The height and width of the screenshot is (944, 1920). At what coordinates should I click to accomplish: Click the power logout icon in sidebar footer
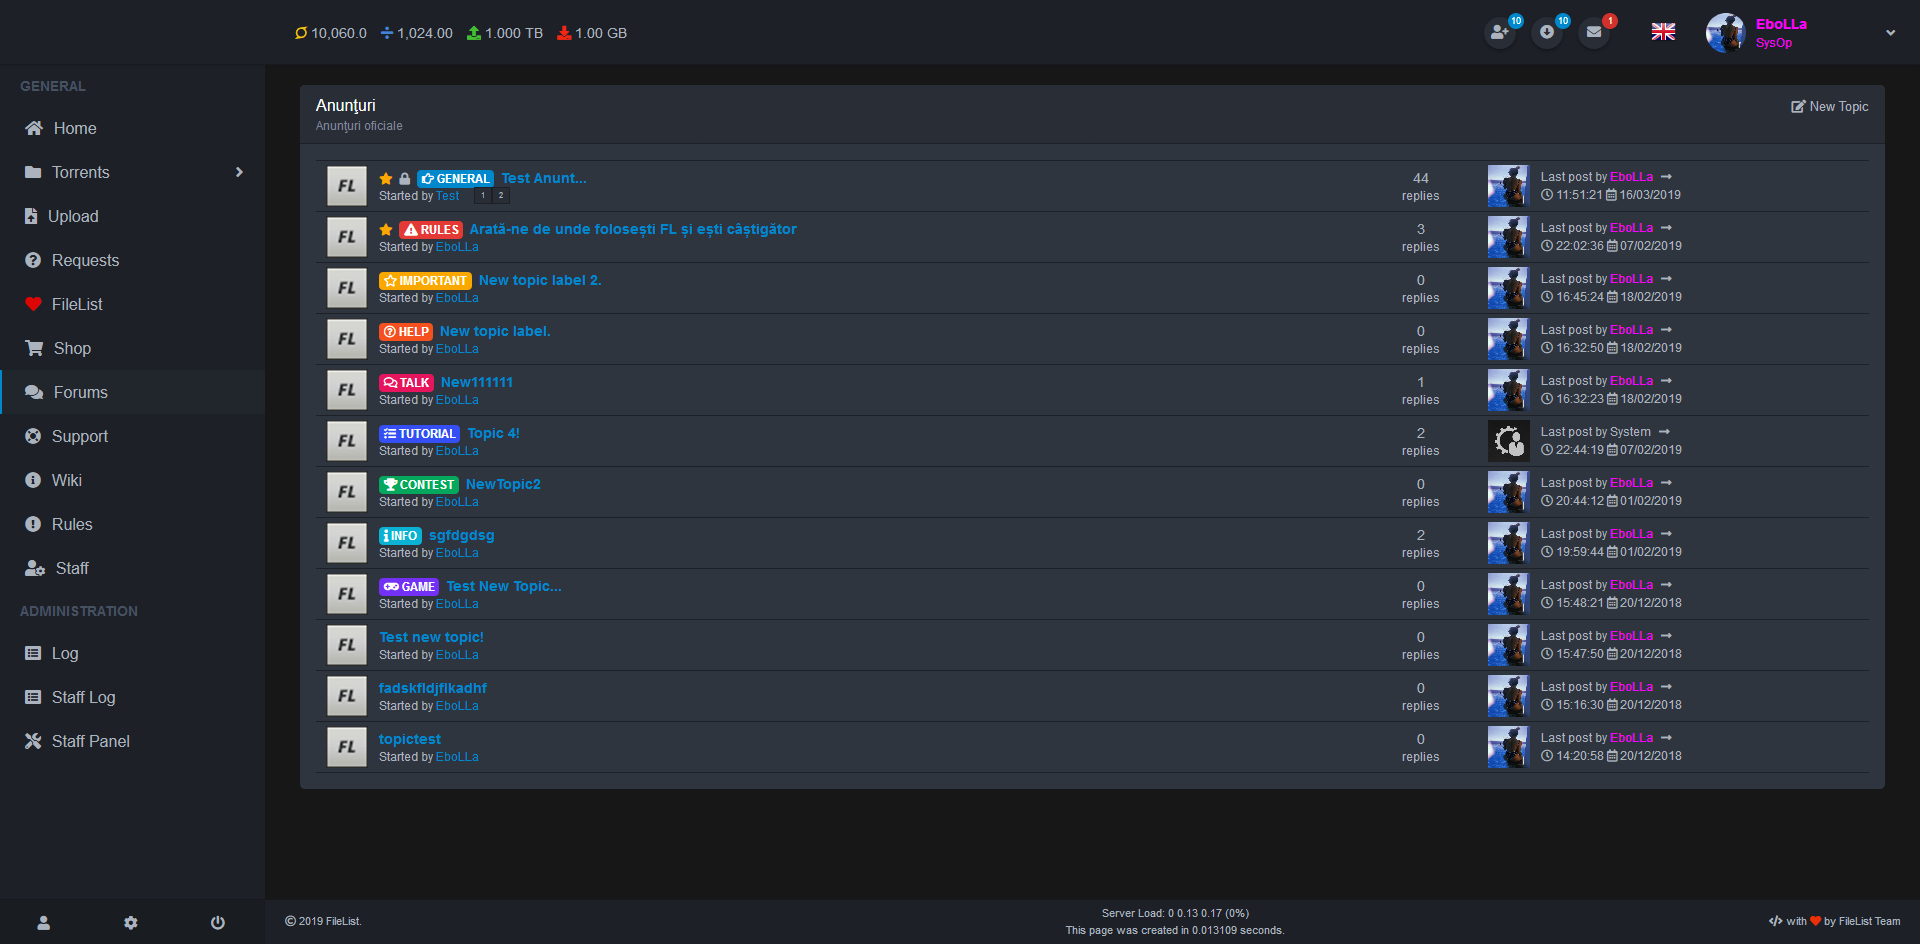[218, 922]
